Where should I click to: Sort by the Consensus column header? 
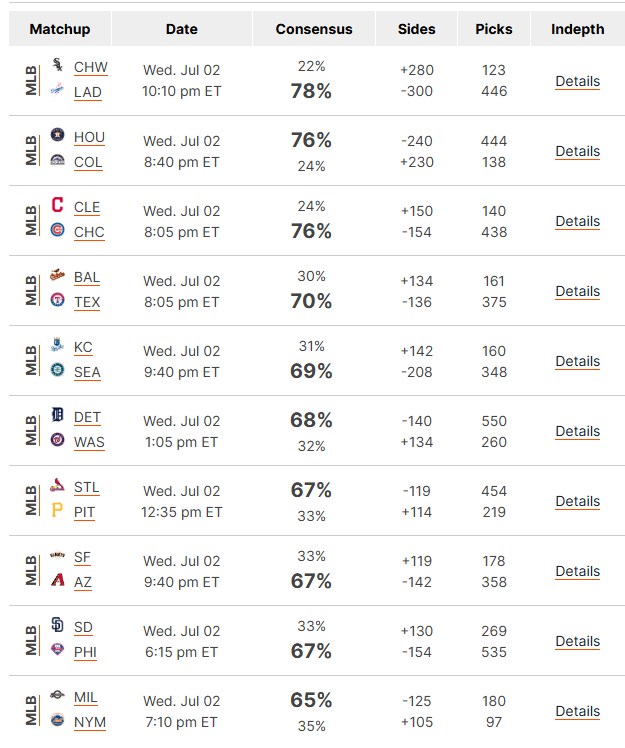[x=314, y=29]
